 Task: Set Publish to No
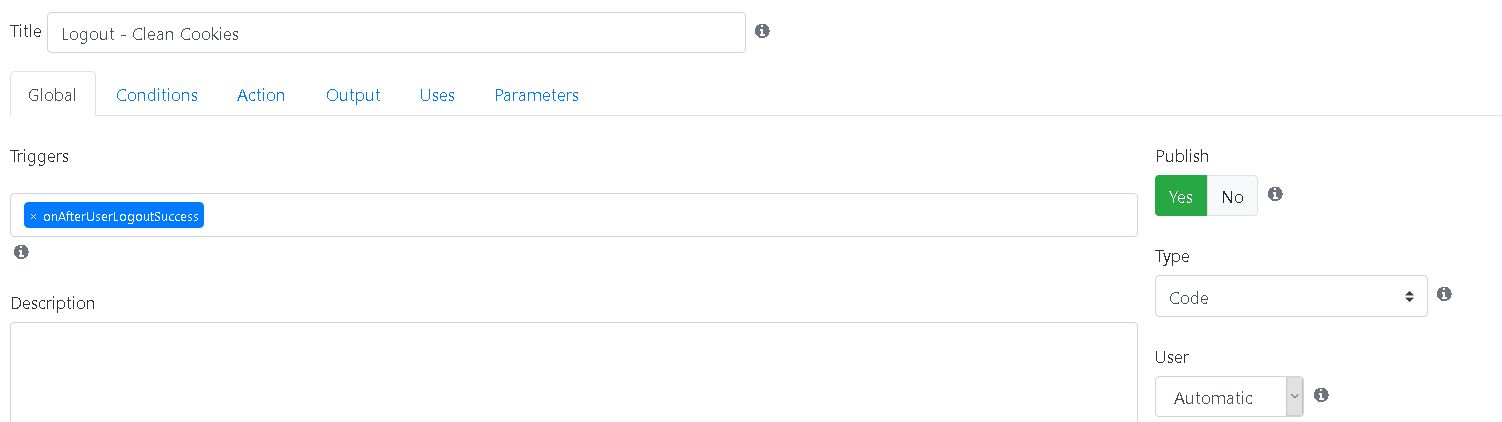click(x=1232, y=196)
